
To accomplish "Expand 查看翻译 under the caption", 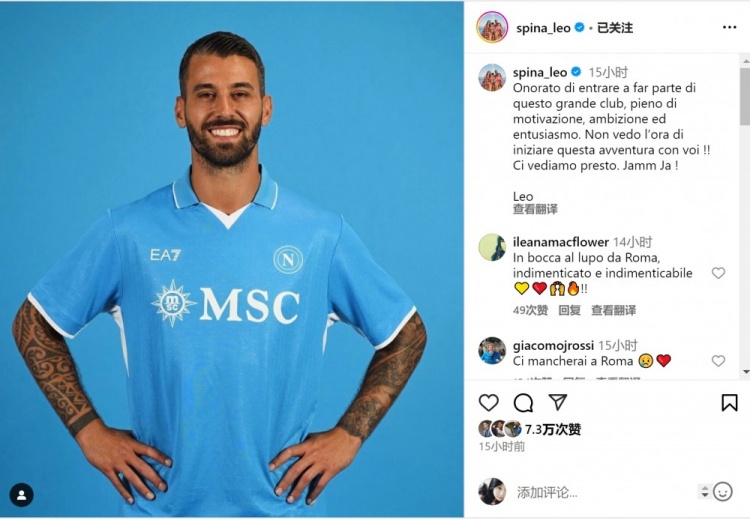I will (535, 209).
